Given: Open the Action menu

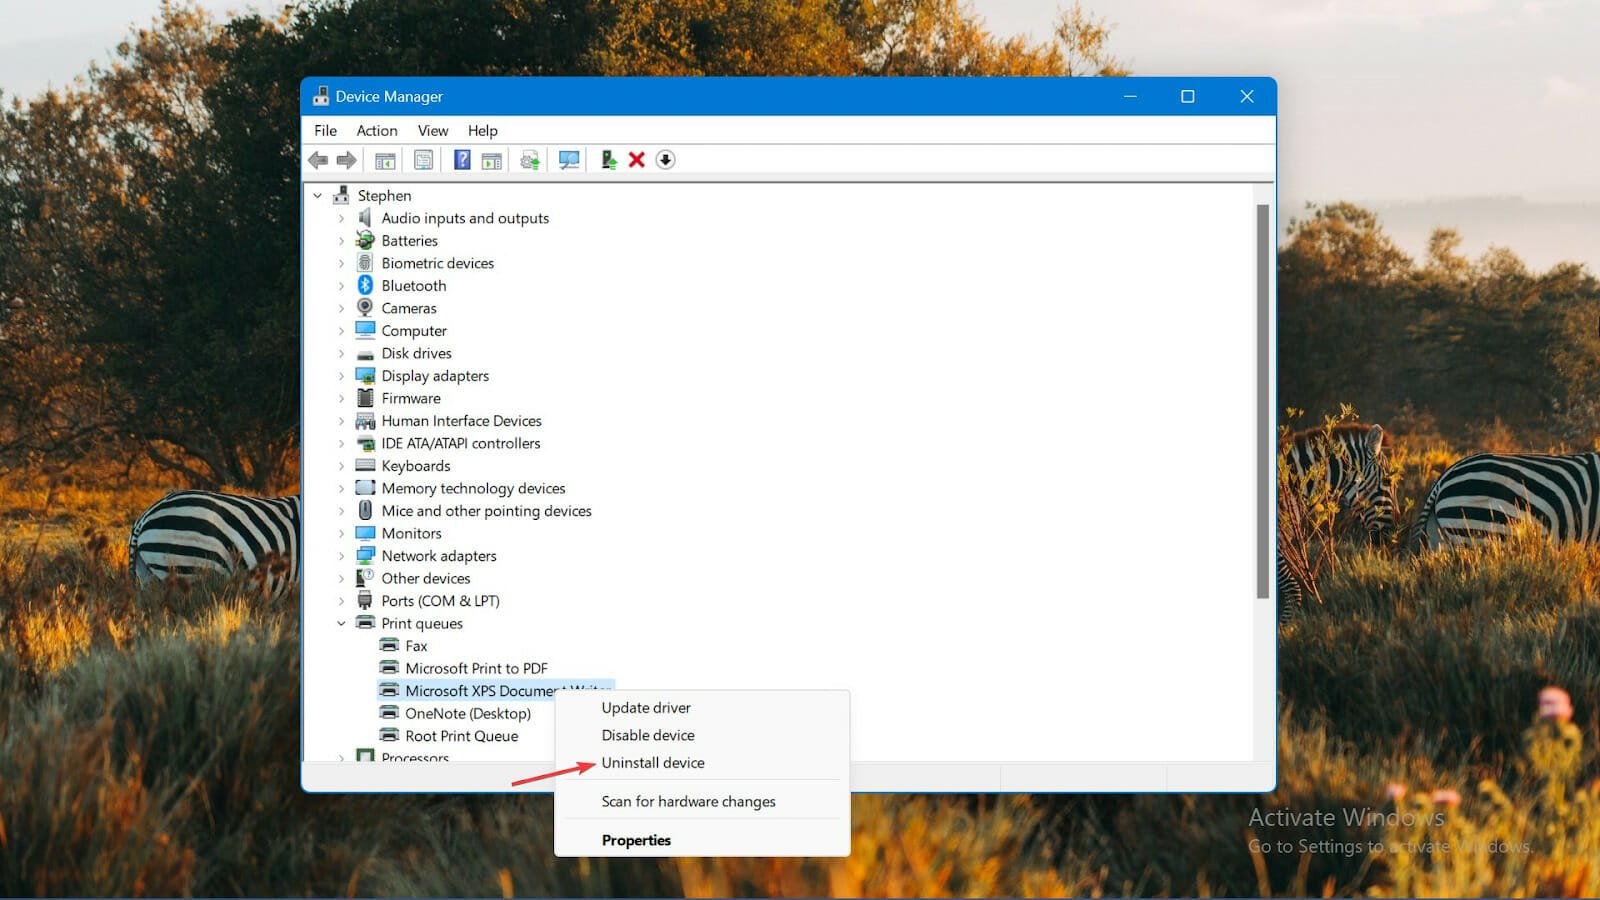Looking at the screenshot, I should coord(377,130).
